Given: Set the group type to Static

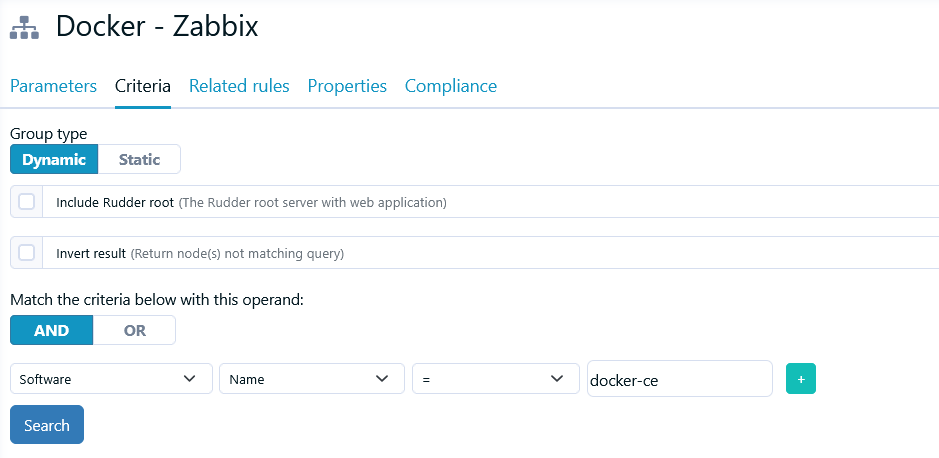Looking at the screenshot, I should point(139,159).
